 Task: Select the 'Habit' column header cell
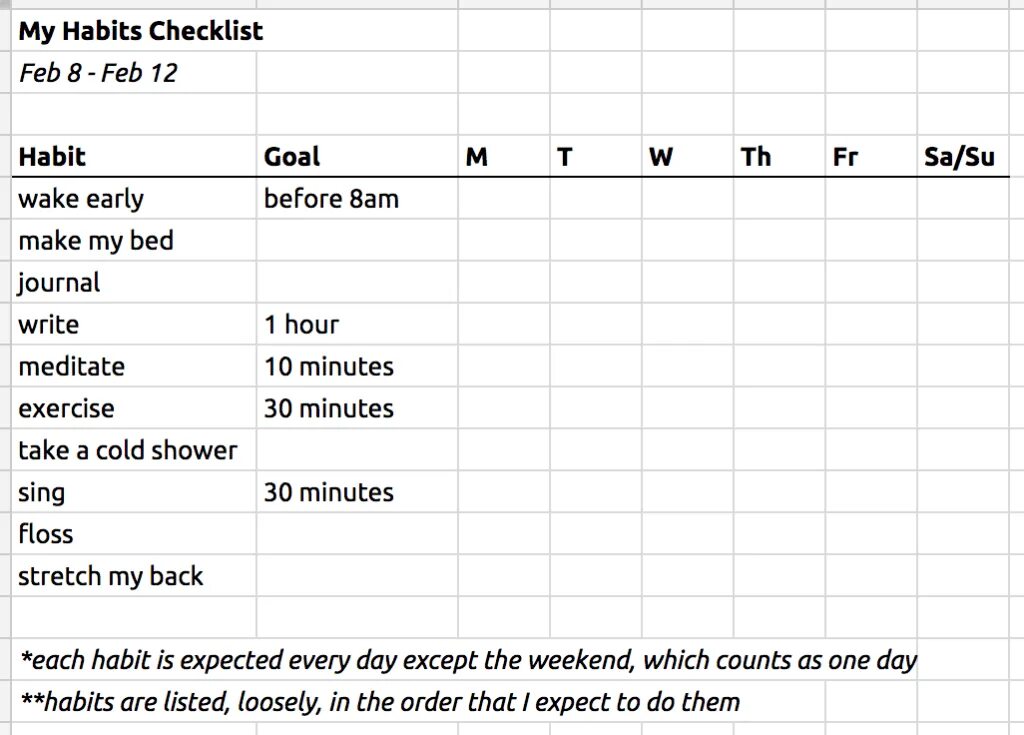click(134, 156)
